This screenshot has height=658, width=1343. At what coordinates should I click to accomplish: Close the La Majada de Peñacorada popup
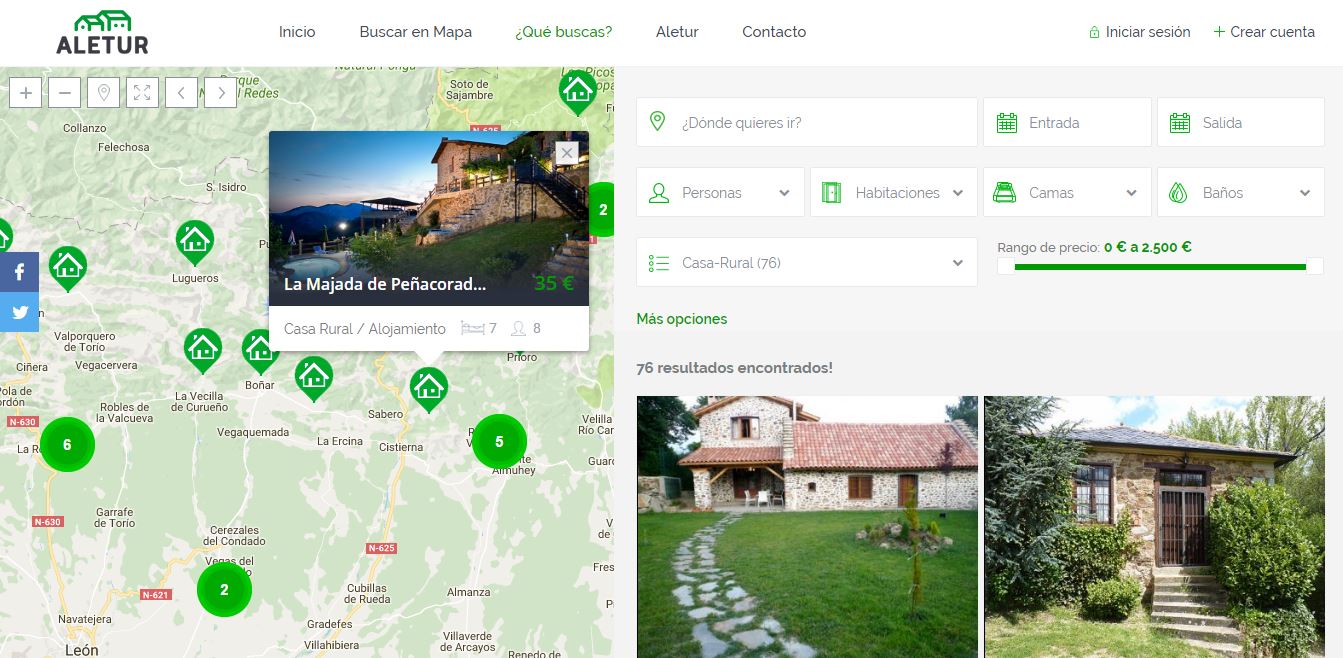[x=567, y=152]
